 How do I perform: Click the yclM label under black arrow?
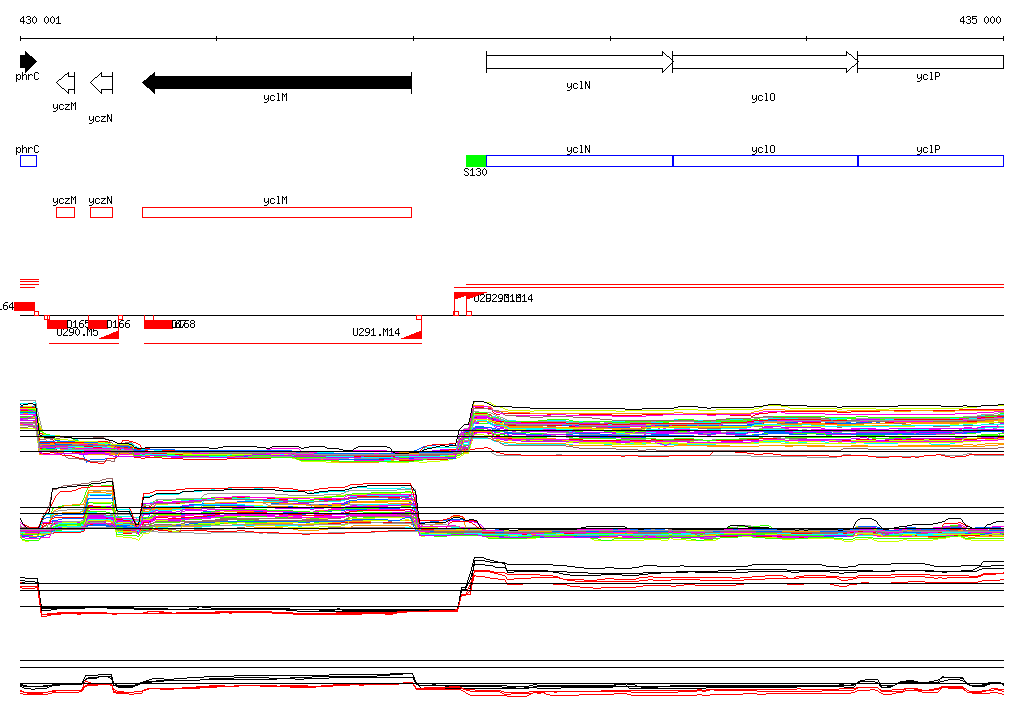click(276, 98)
